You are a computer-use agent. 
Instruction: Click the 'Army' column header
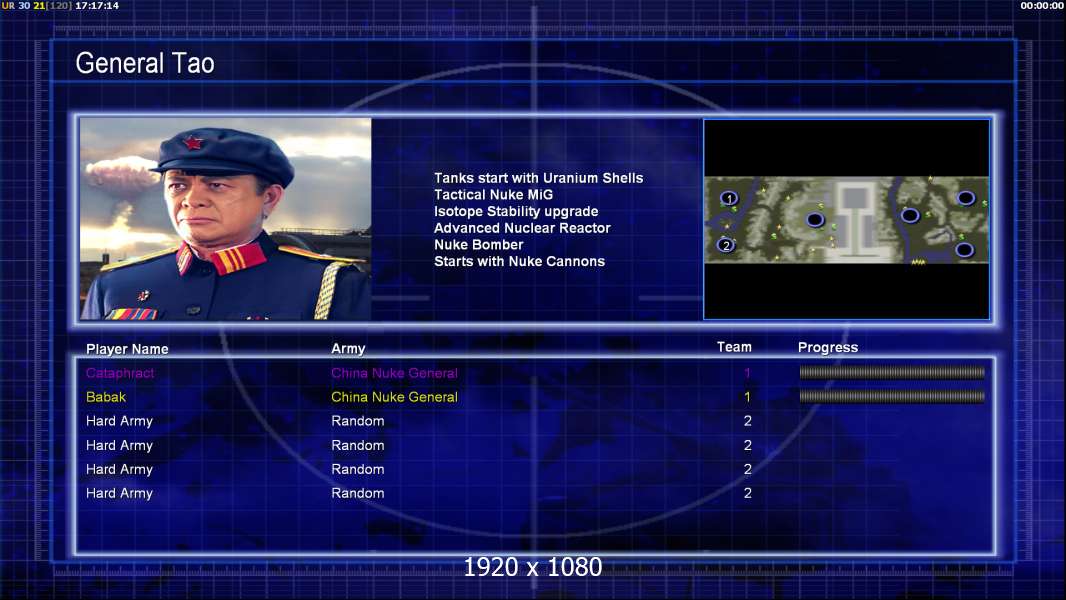[x=348, y=349]
